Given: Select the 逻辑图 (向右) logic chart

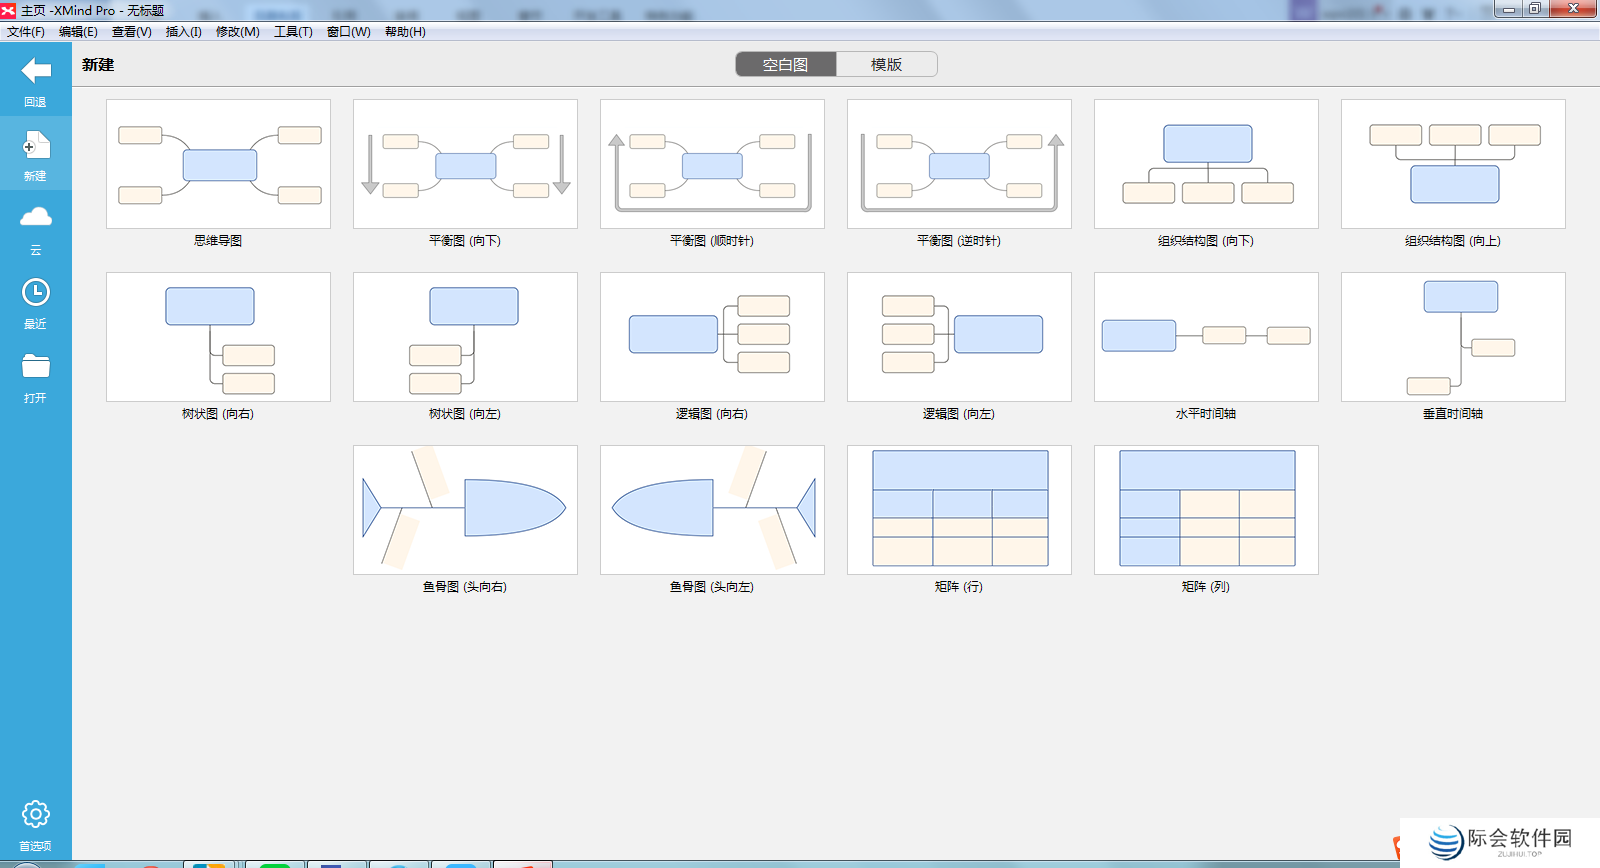Looking at the screenshot, I should [x=712, y=337].
